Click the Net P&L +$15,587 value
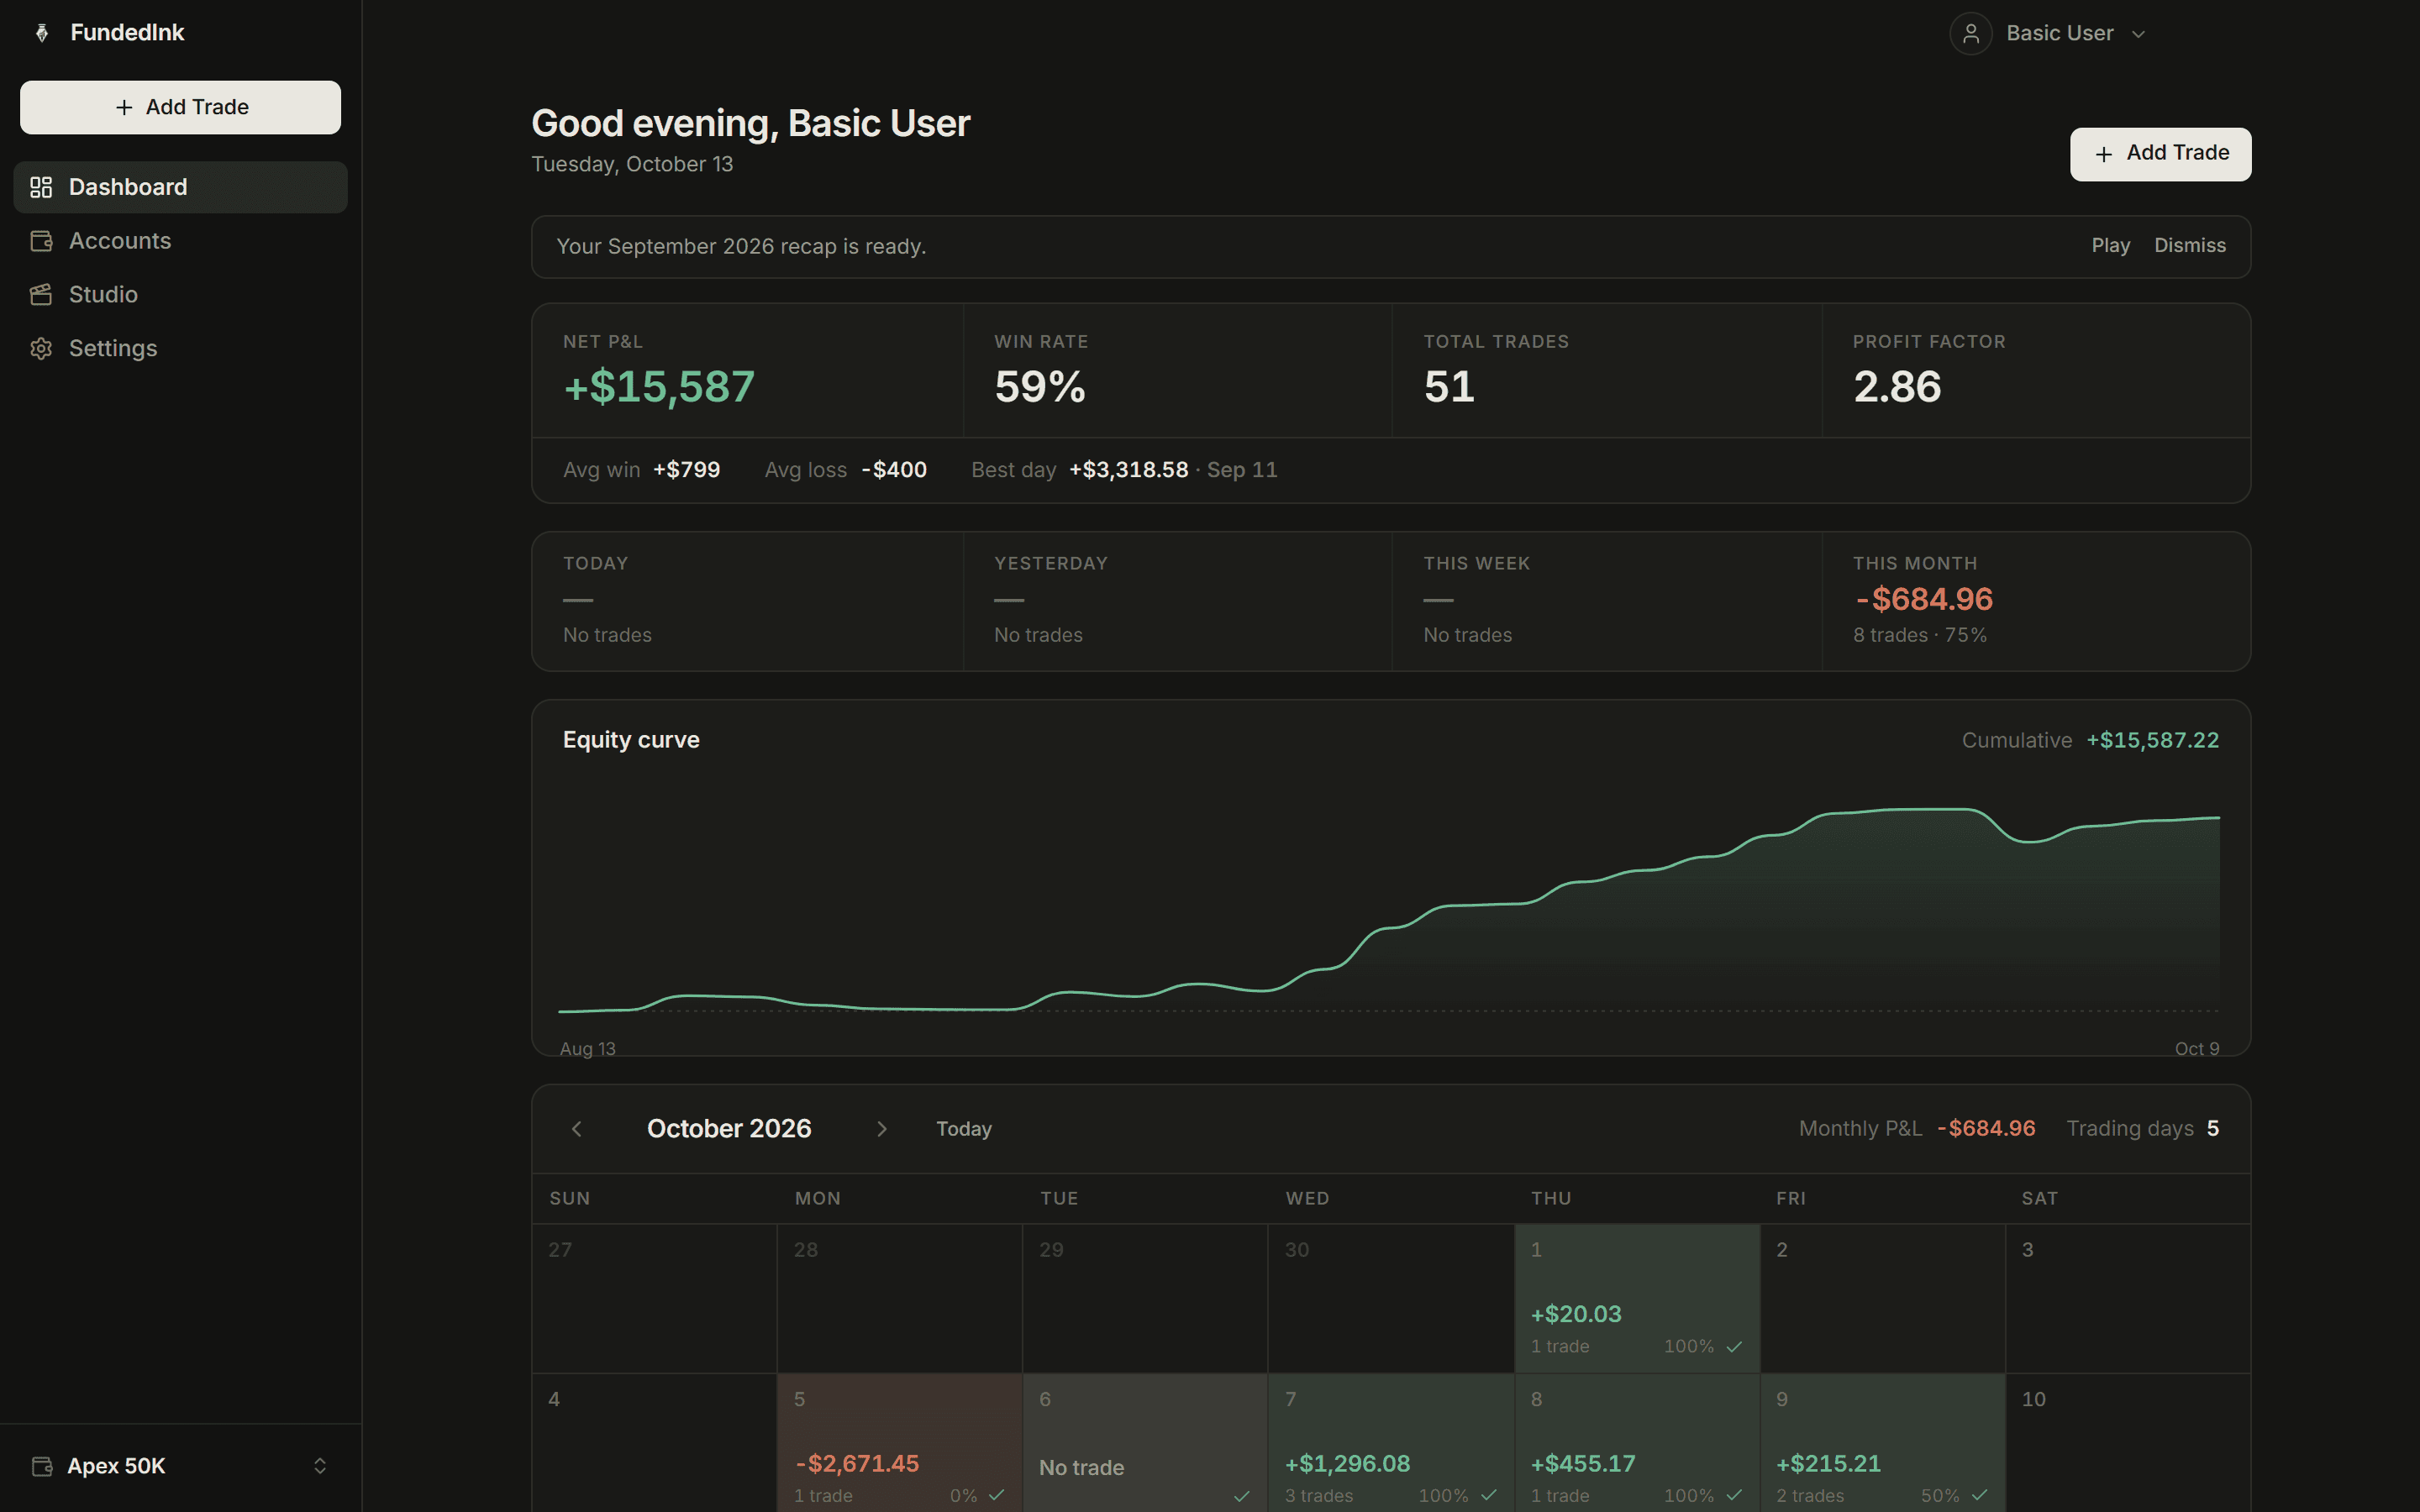The image size is (2420, 1512). tap(659, 388)
